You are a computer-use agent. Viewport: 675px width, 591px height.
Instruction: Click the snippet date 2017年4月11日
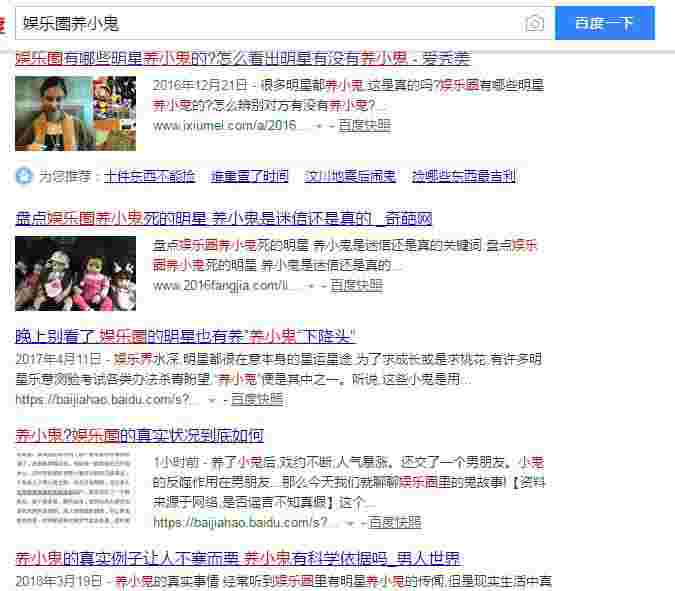tap(59, 359)
